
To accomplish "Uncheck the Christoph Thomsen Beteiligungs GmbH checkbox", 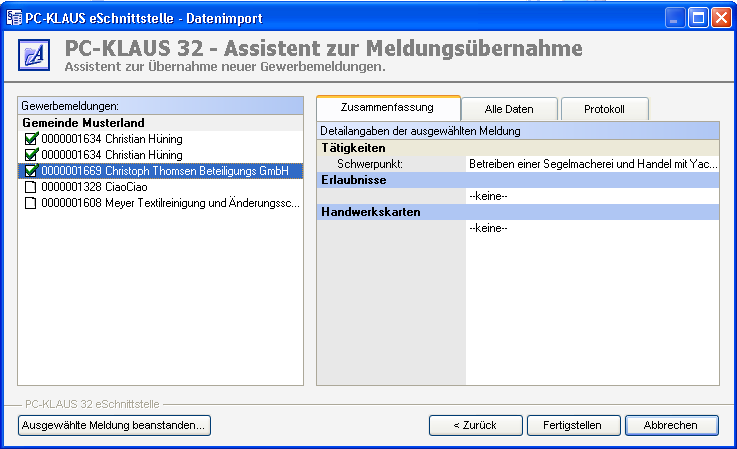I will click(31, 171).
